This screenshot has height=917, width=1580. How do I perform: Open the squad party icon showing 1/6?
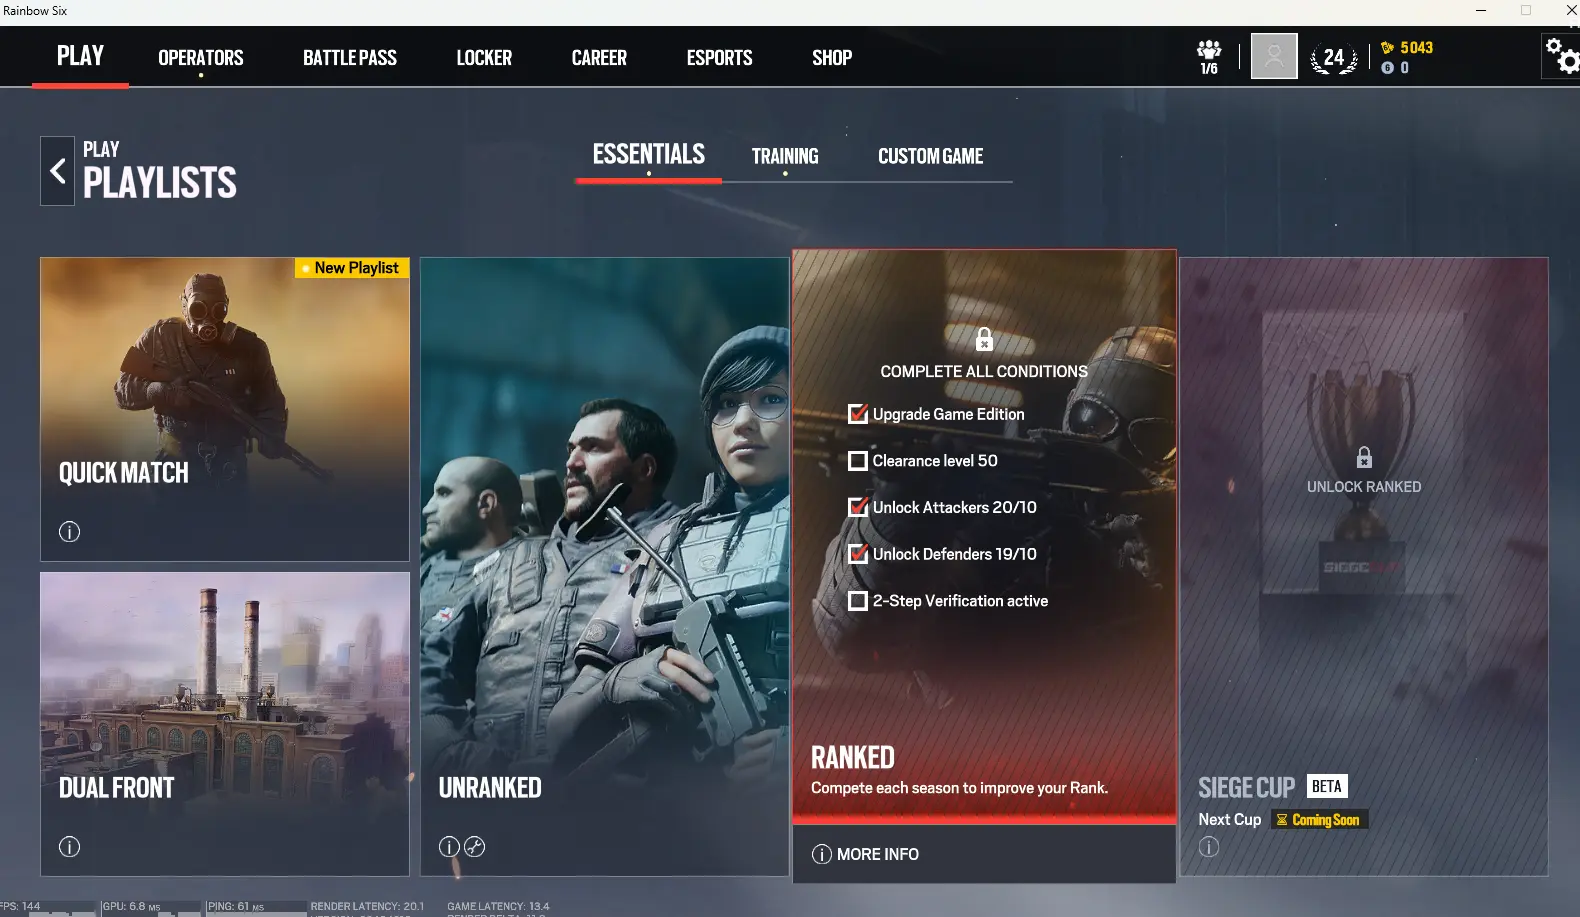1209,57
